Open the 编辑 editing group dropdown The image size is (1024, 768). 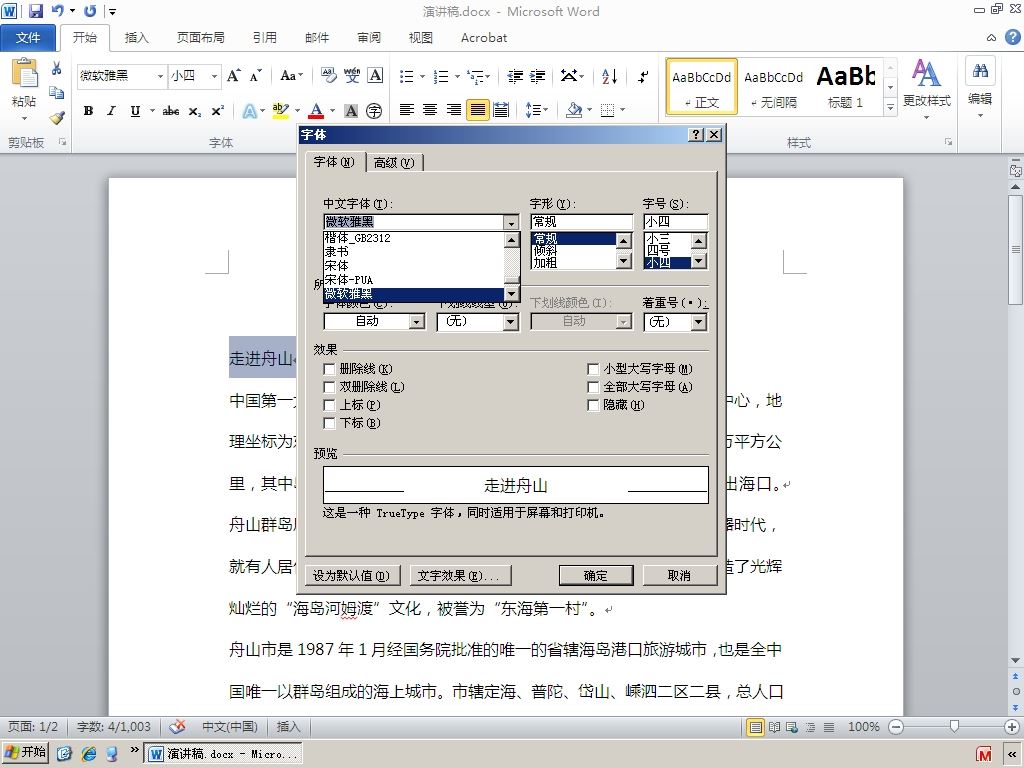pyautogui.click(x=980, y=90)
